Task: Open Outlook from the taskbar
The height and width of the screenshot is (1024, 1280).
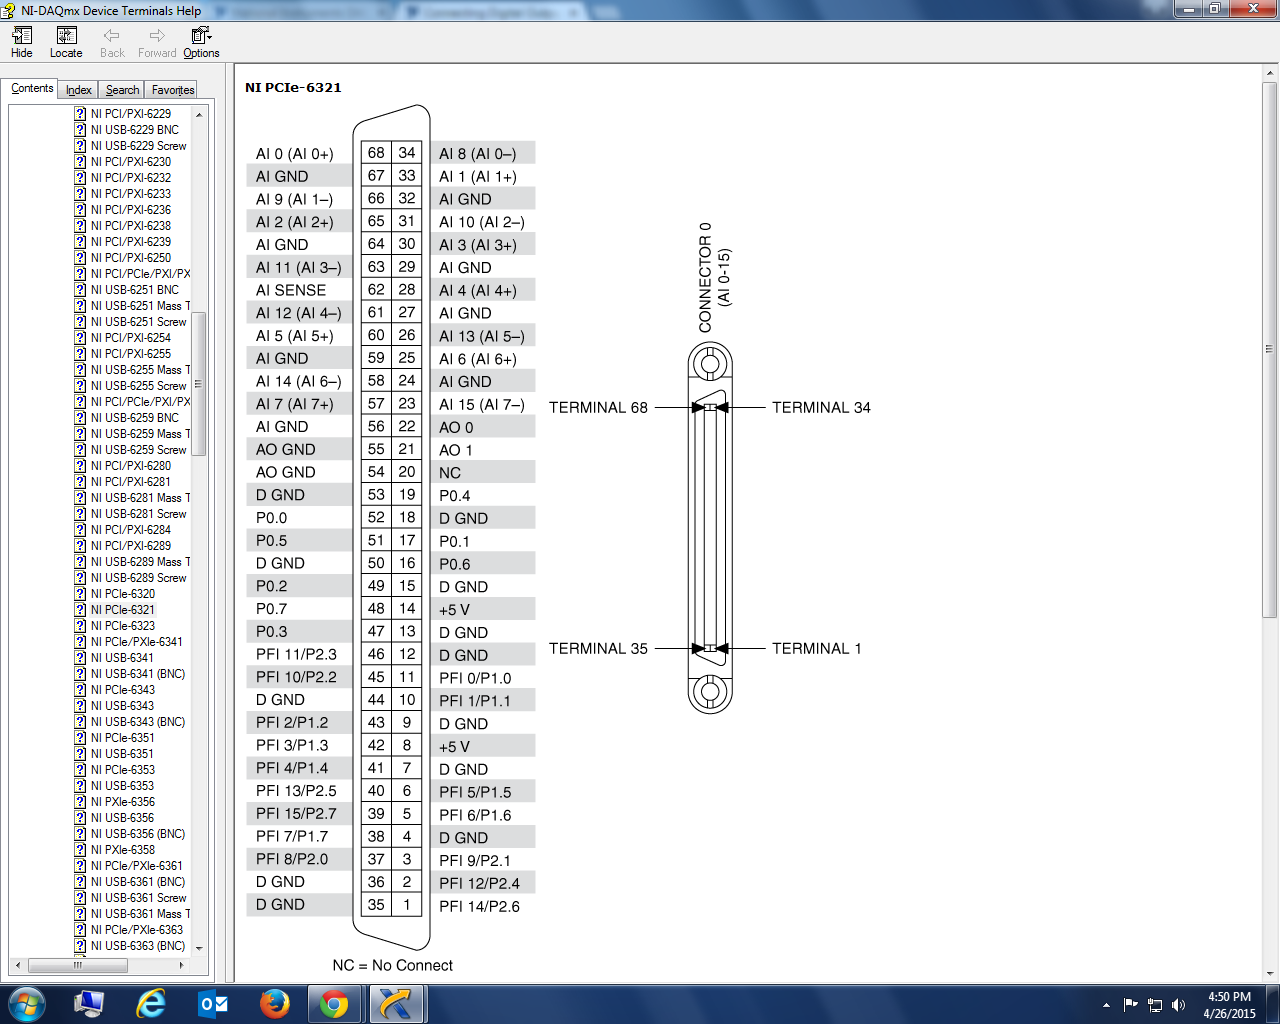Action: 212,1004
